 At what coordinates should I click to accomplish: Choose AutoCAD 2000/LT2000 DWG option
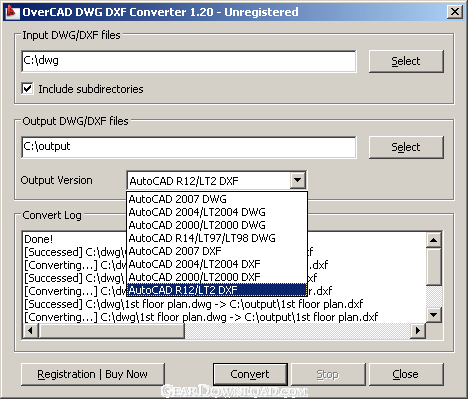tap(217, 225)
